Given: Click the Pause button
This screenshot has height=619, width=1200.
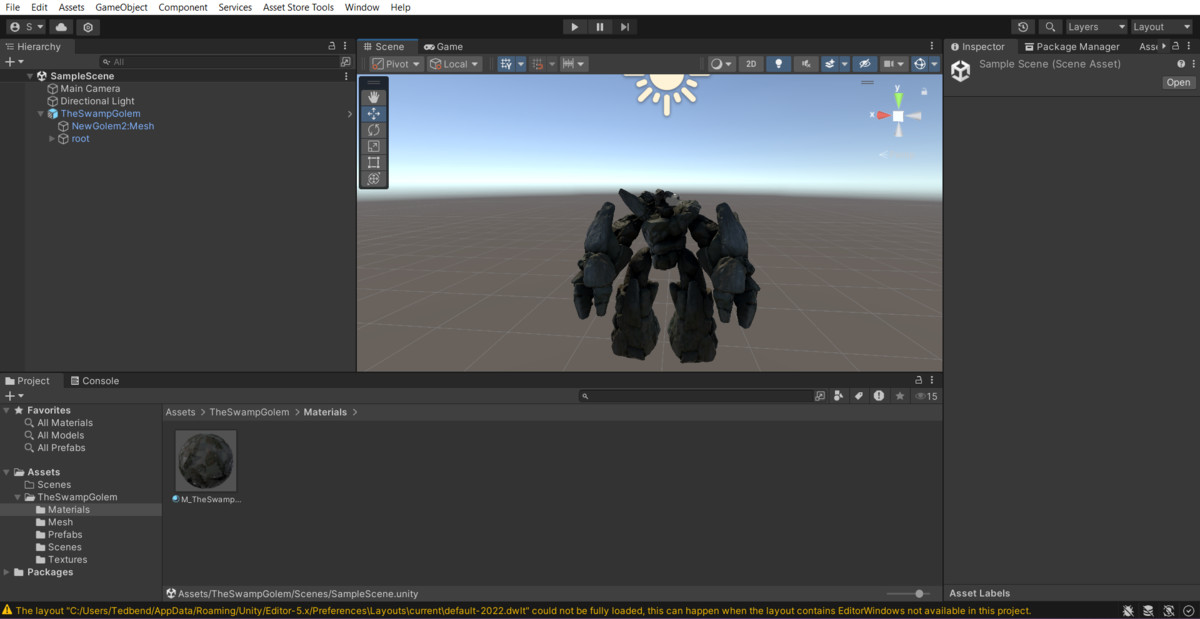Looking at the screenshot, I should point(599,27).
